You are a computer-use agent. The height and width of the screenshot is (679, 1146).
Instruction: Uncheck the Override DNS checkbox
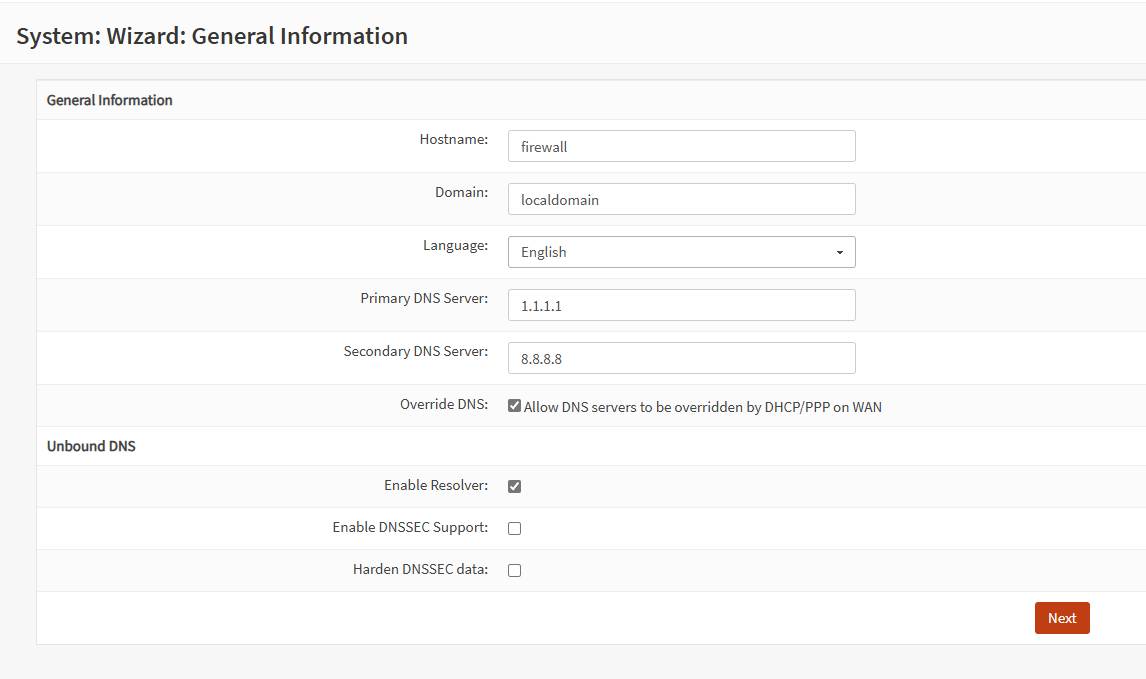point(515,406)
